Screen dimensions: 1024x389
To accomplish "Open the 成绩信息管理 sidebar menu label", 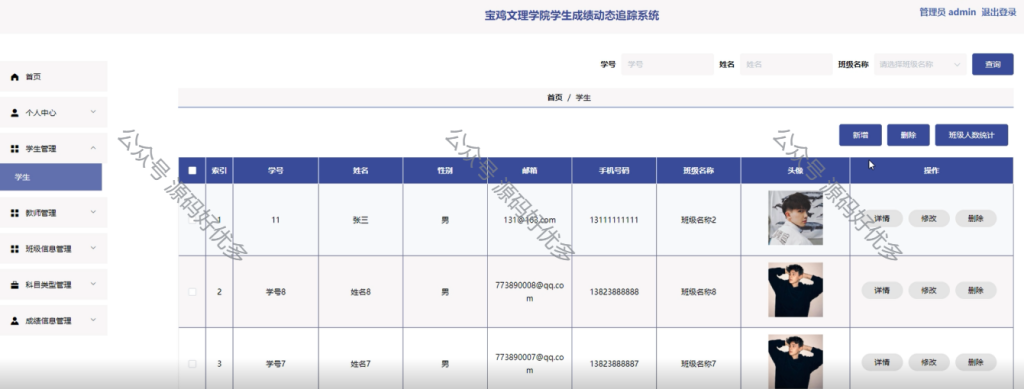I will 48,321.
